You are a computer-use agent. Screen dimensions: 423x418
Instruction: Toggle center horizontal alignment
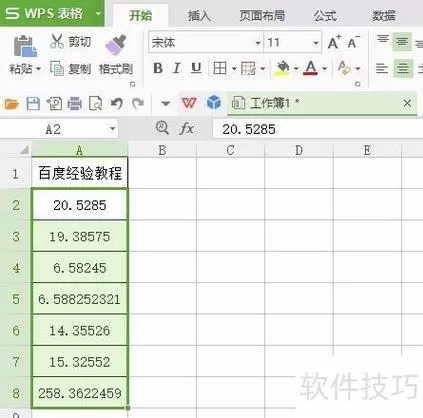pos(403,68)
